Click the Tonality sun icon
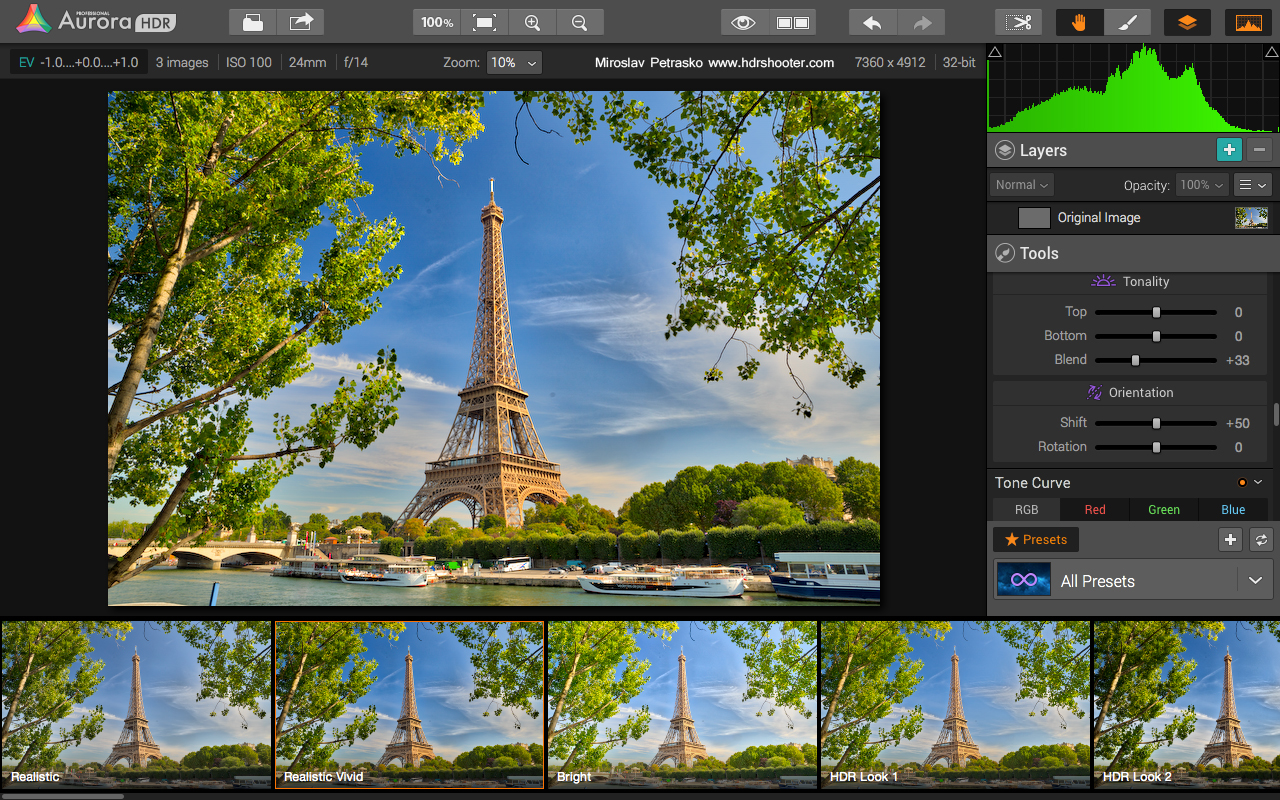This screenshot has width=1280, height=800. (x=1103, y=281)
